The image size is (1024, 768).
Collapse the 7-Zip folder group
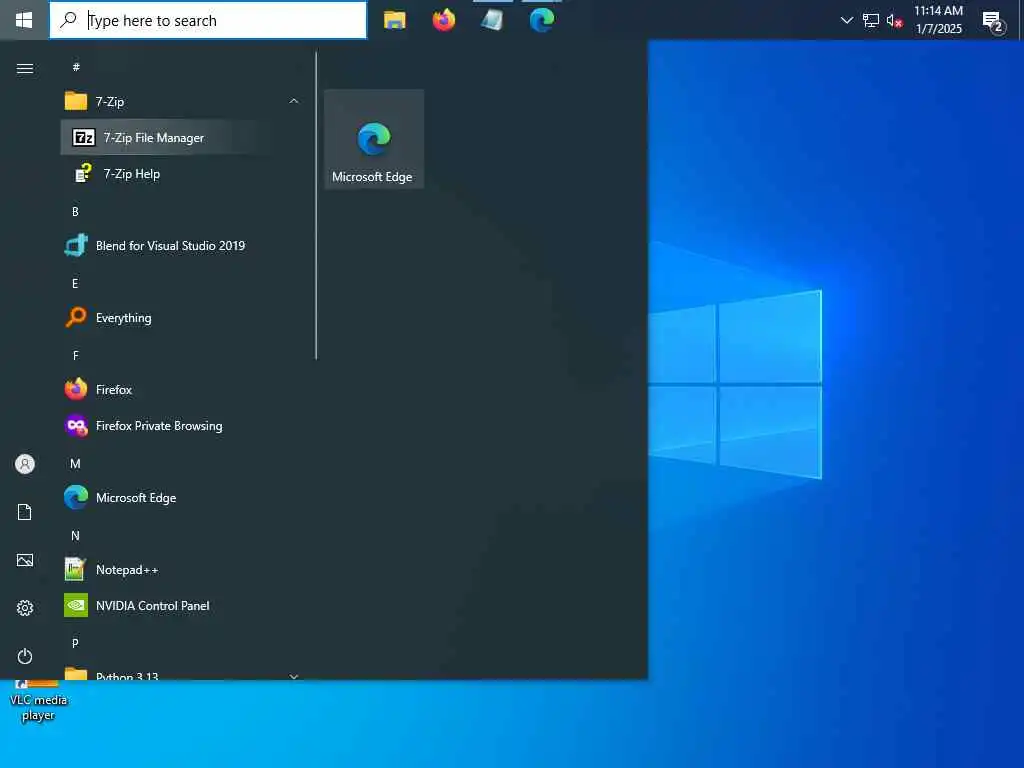click(182, 102)
